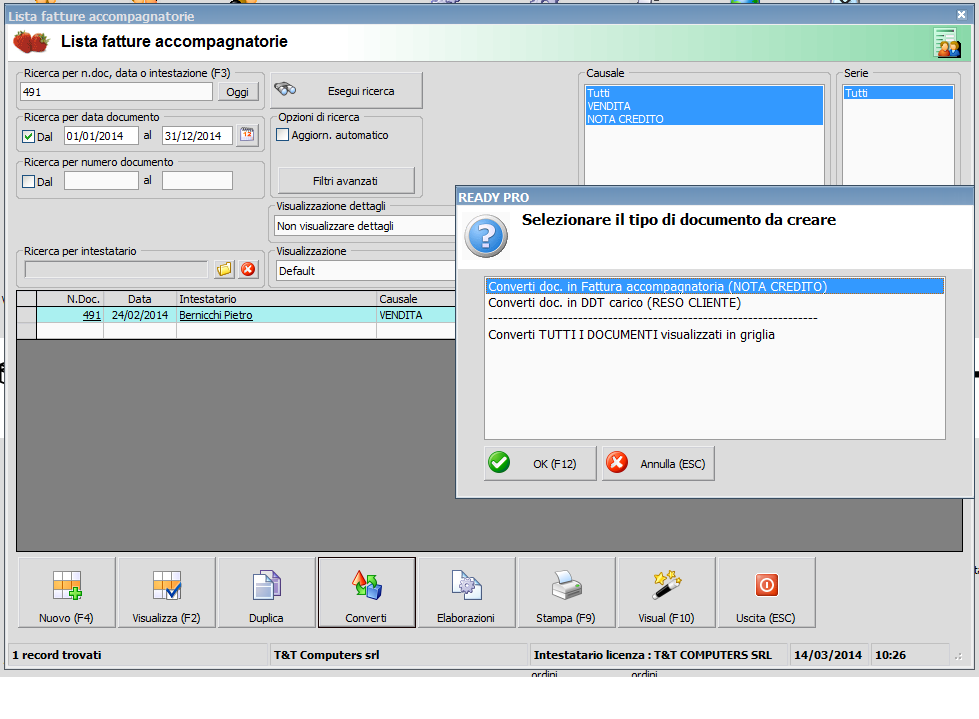This screenshot has width=979, height=719.
Task: Toggle Dal checkbox for numero documento
Action: point(28,182)
